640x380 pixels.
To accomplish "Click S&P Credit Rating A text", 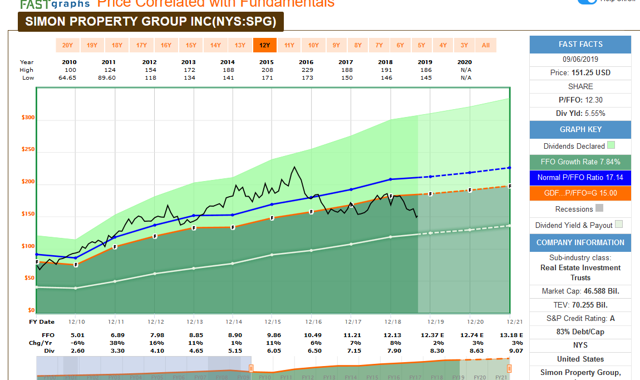I will coord(580,318).
